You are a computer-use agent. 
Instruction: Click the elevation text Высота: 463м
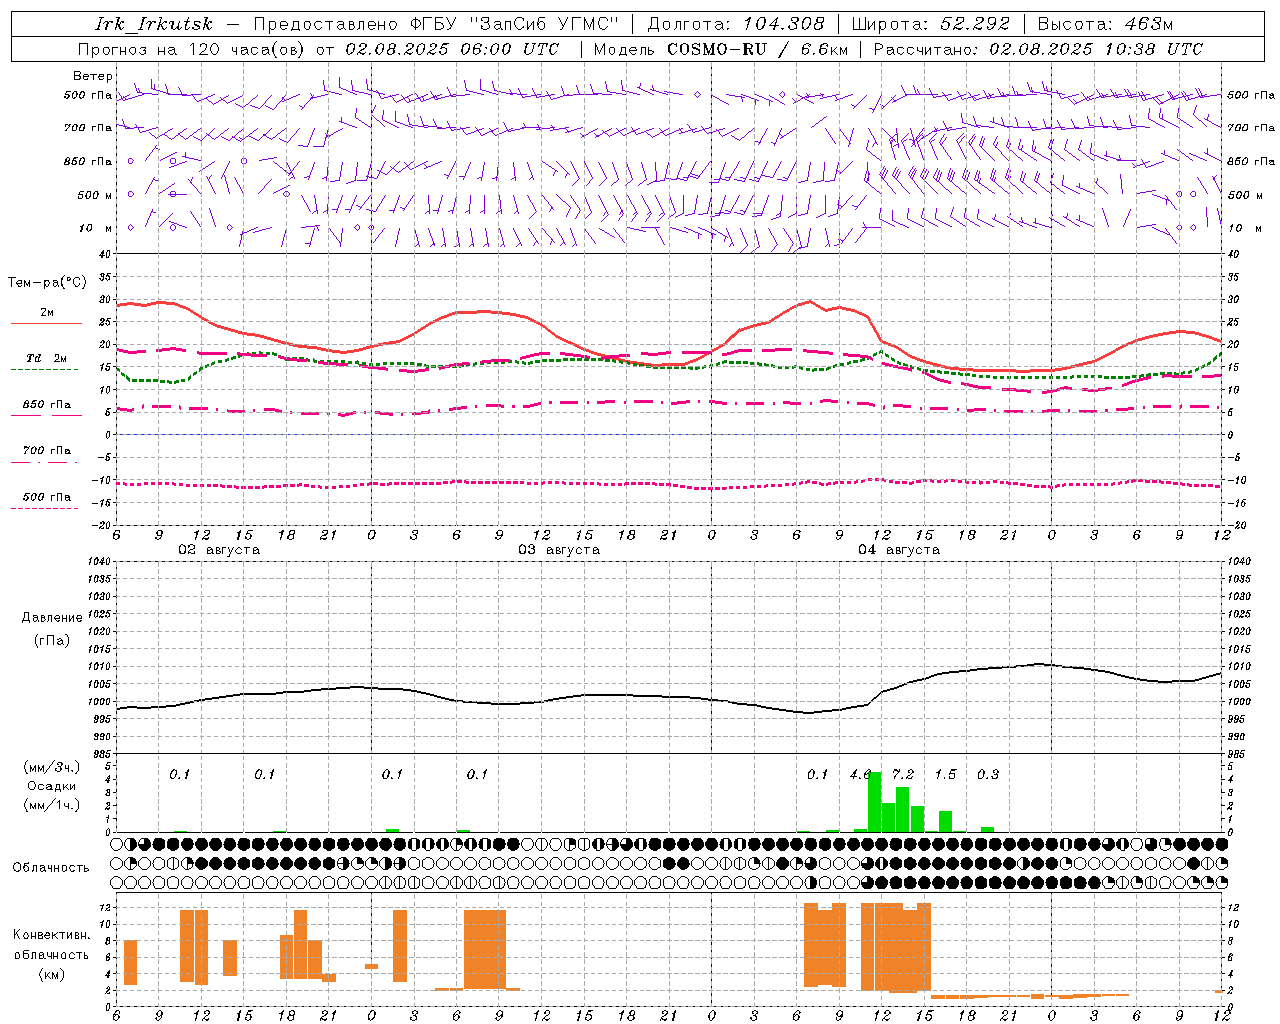(1105, 24)
